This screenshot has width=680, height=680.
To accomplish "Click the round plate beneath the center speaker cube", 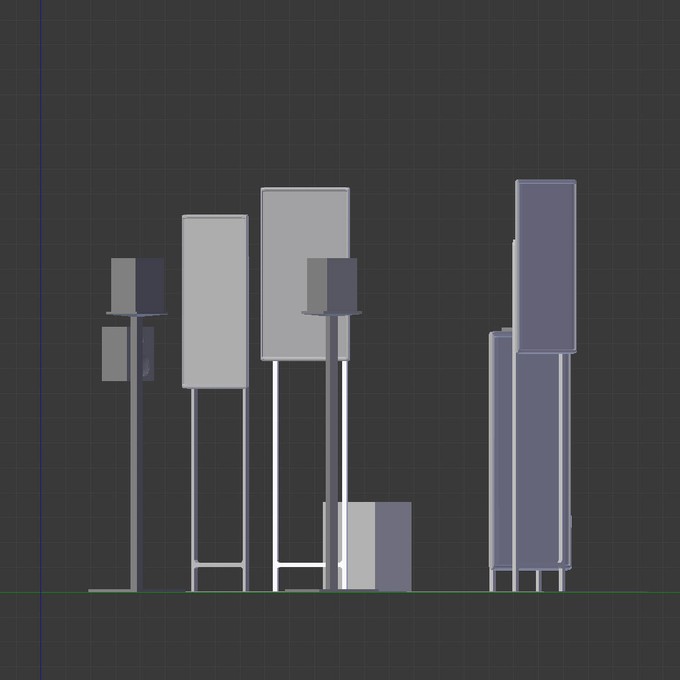I will click(x=332, y=313).
